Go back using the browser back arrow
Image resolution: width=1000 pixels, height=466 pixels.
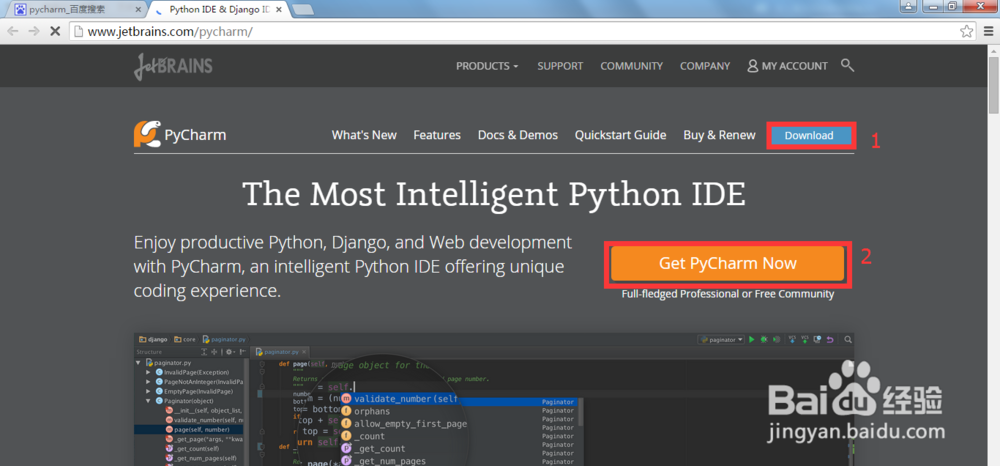13,31
